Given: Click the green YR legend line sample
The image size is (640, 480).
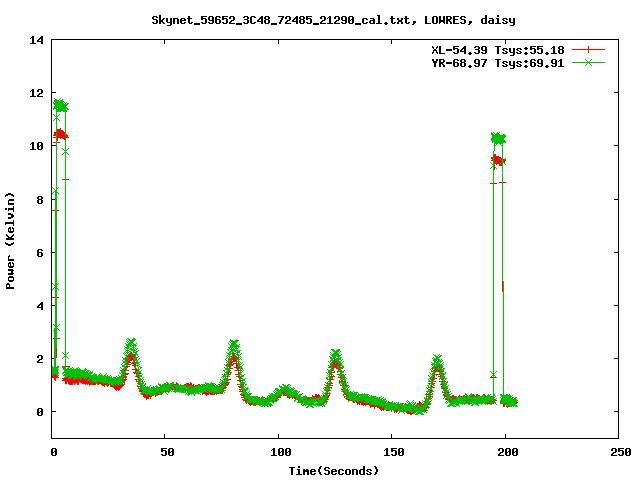Looking at the screenshot, I should [588, 62].
